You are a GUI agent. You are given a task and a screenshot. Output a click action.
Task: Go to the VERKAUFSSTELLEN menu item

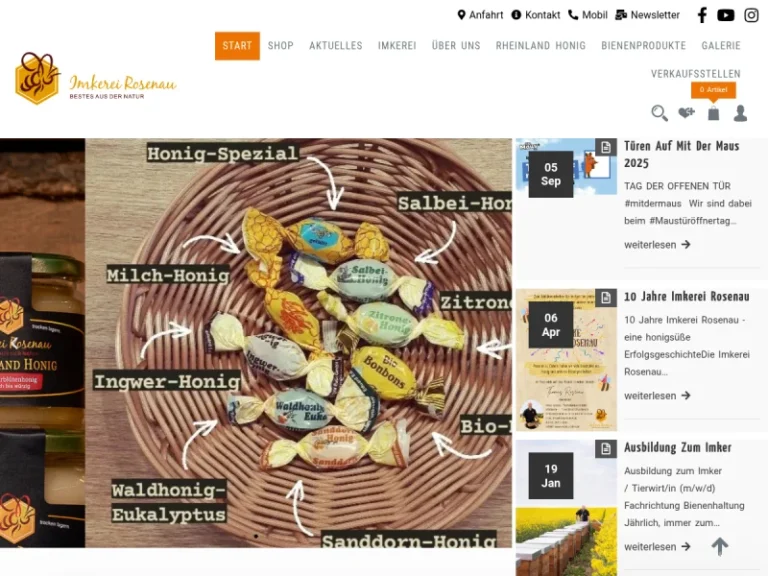[696, 74]
